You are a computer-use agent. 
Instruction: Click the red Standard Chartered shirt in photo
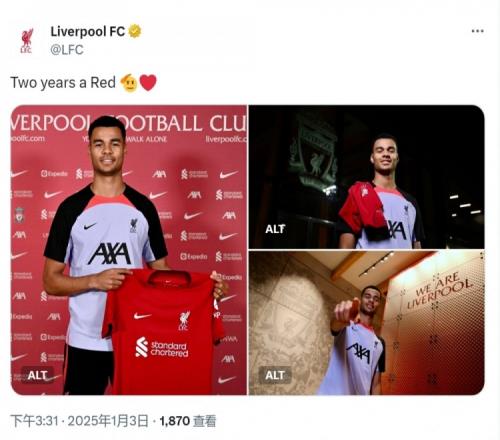coord(163,332)
